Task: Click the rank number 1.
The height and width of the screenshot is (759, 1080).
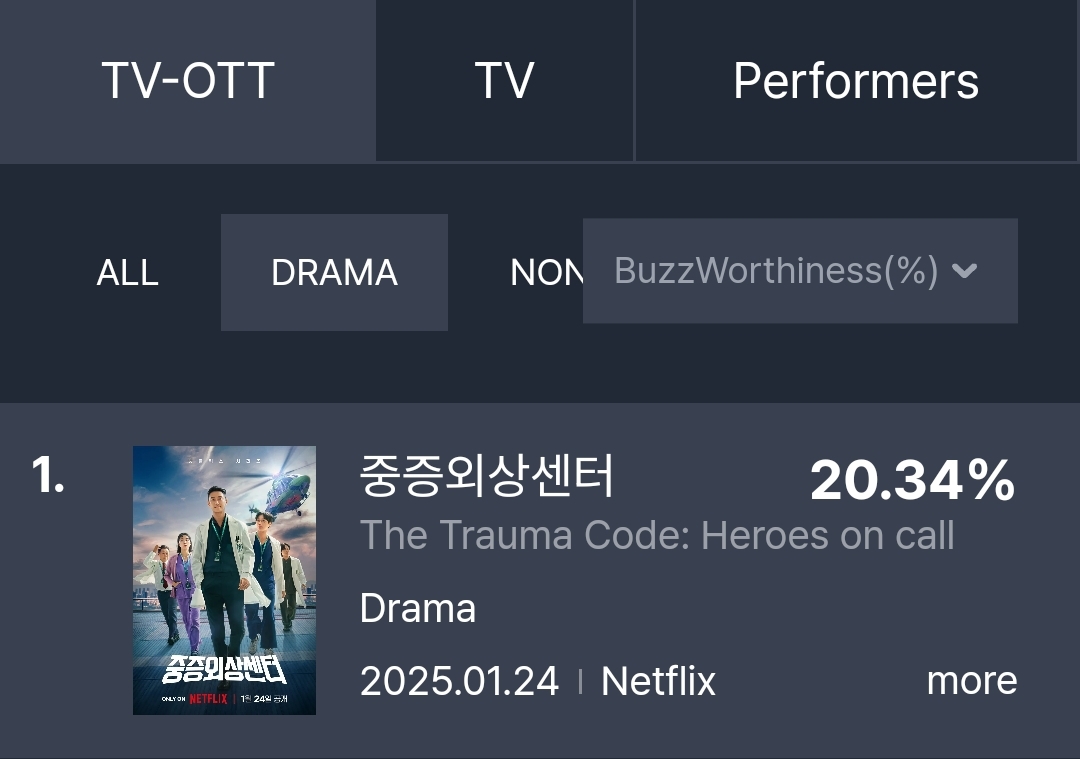Action: coord(48,476)
